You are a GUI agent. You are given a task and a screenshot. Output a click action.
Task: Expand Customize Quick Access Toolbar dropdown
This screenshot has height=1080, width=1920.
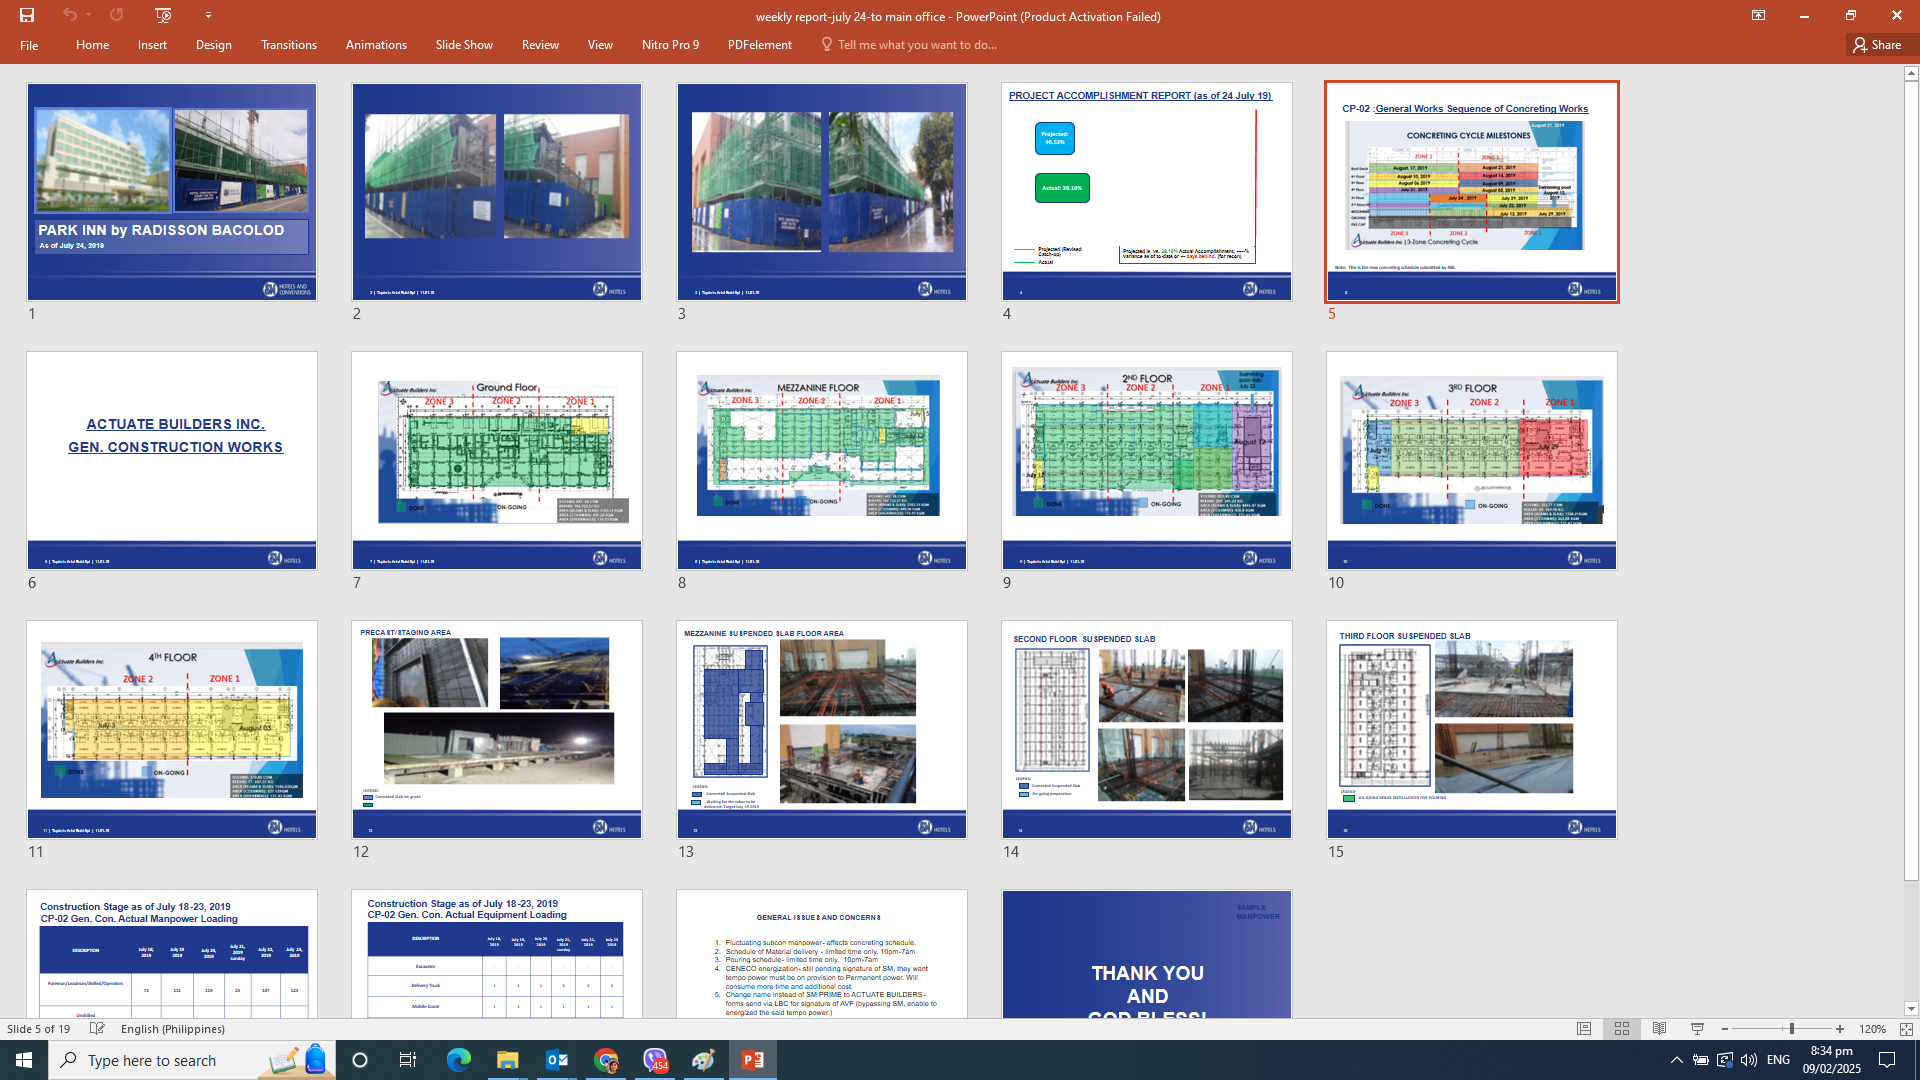(x=208, y=15)
